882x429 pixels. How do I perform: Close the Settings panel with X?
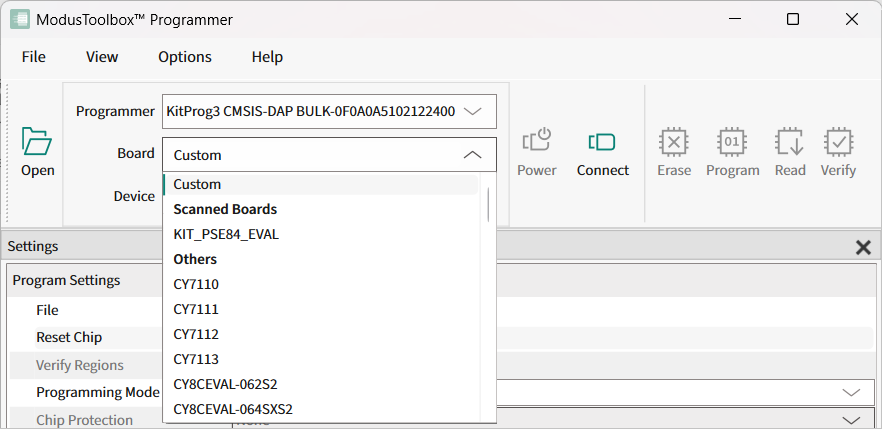point(863,247)
